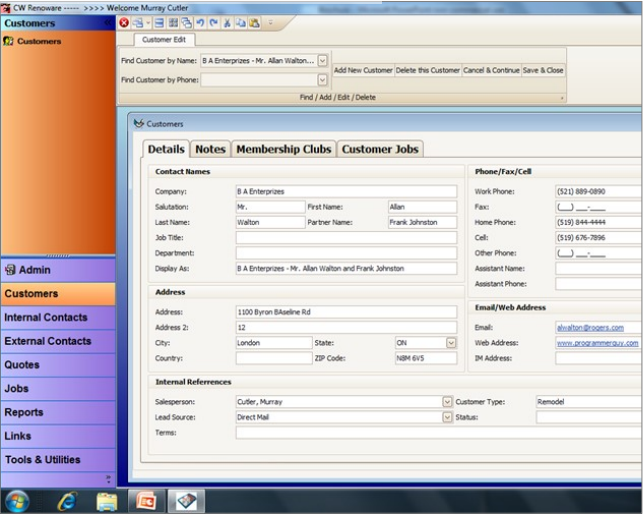Image resolution: width=643 pixels, height=514 pixels.
Task: Open the alwalton@rogers.com email link
Action: 590,327
